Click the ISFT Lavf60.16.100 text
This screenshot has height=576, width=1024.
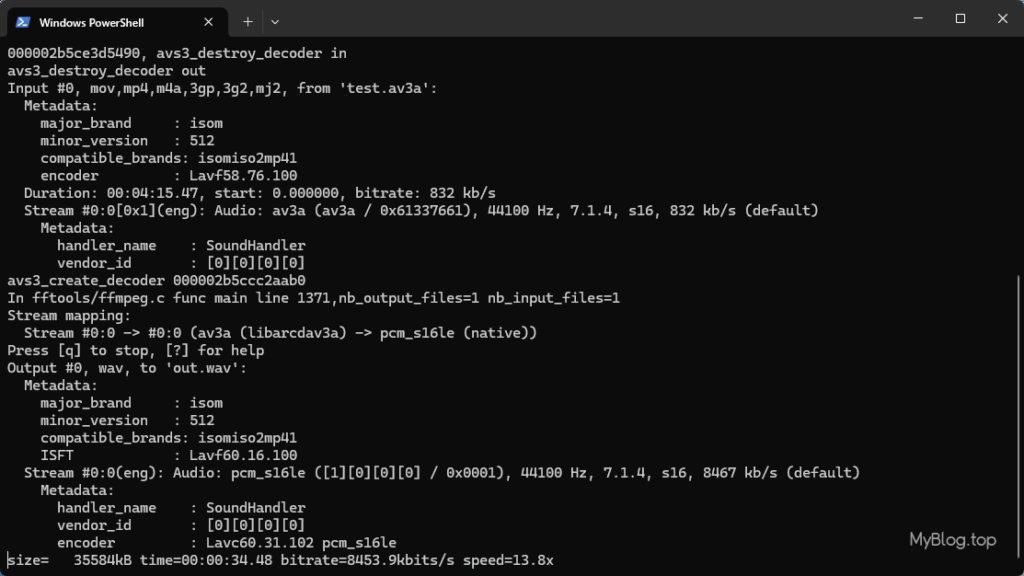168,455
